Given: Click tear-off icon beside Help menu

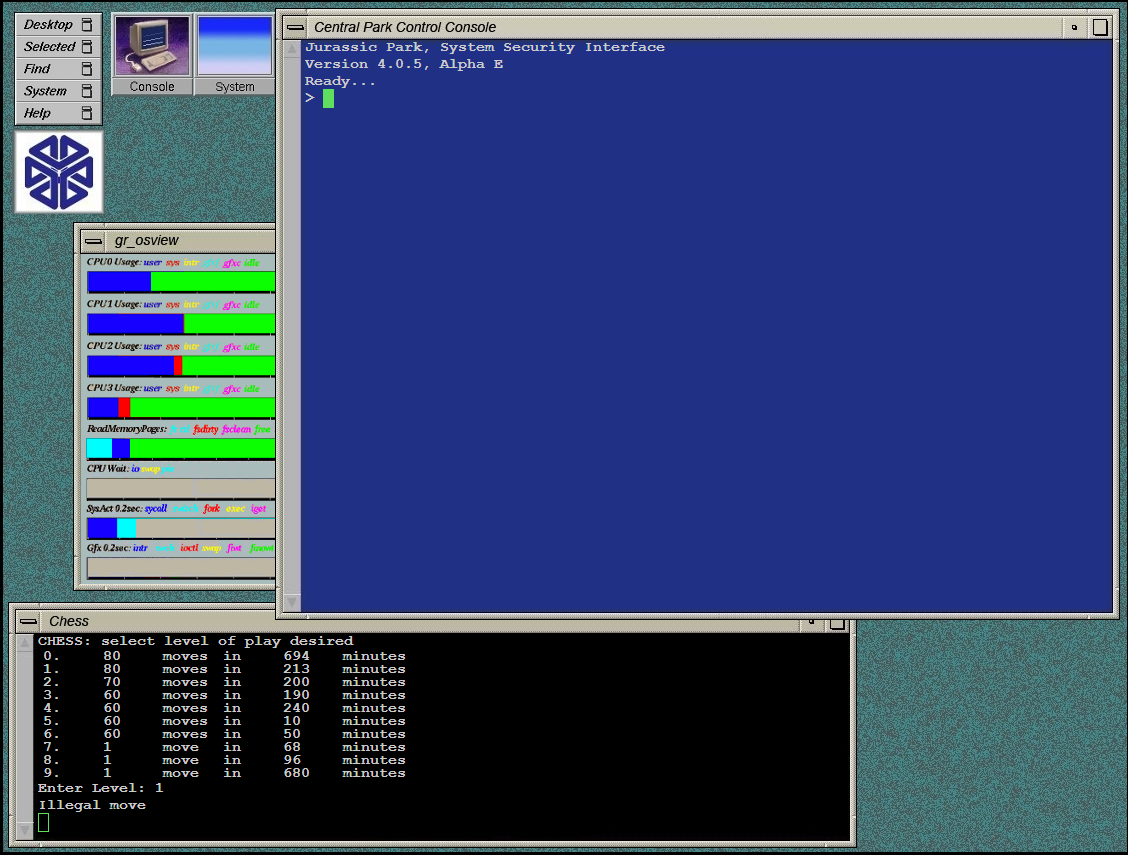Looking at the screenshot, I should point(87,113).
